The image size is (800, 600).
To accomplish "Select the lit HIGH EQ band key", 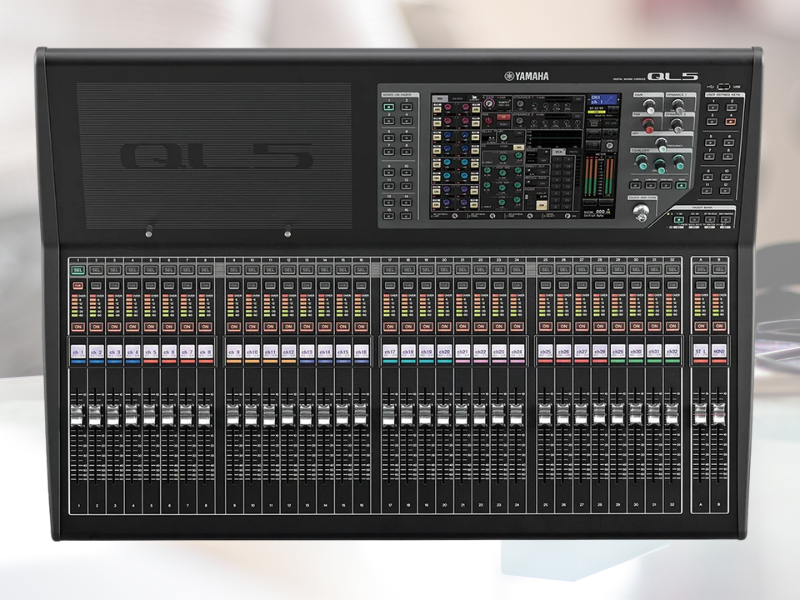I will (681, 185).
